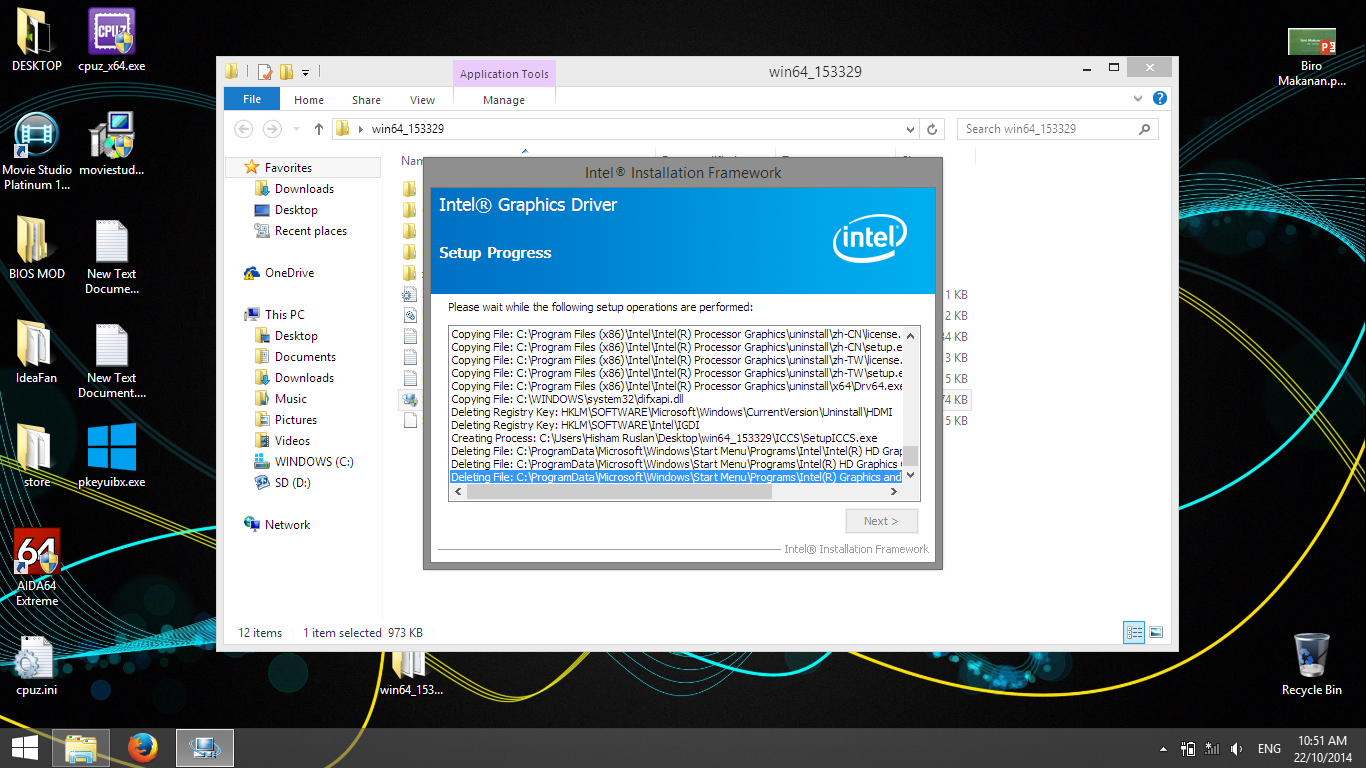Switch to large icons view in status bar
Viewport: 1366px width, 768px height.
tap(1156, 632)
